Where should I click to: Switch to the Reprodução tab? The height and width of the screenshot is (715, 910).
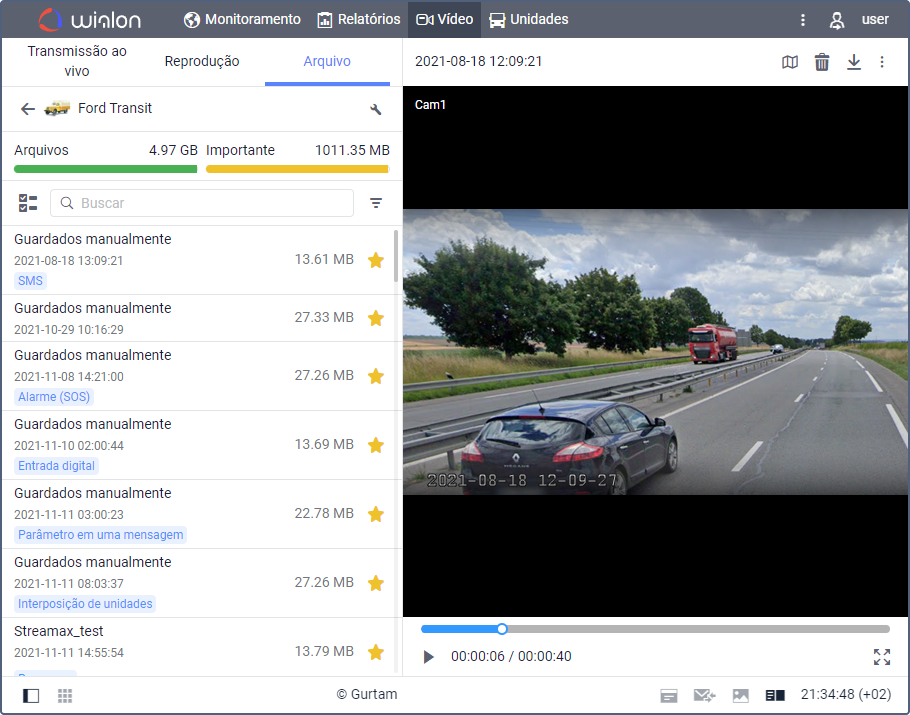pos(203,61)
